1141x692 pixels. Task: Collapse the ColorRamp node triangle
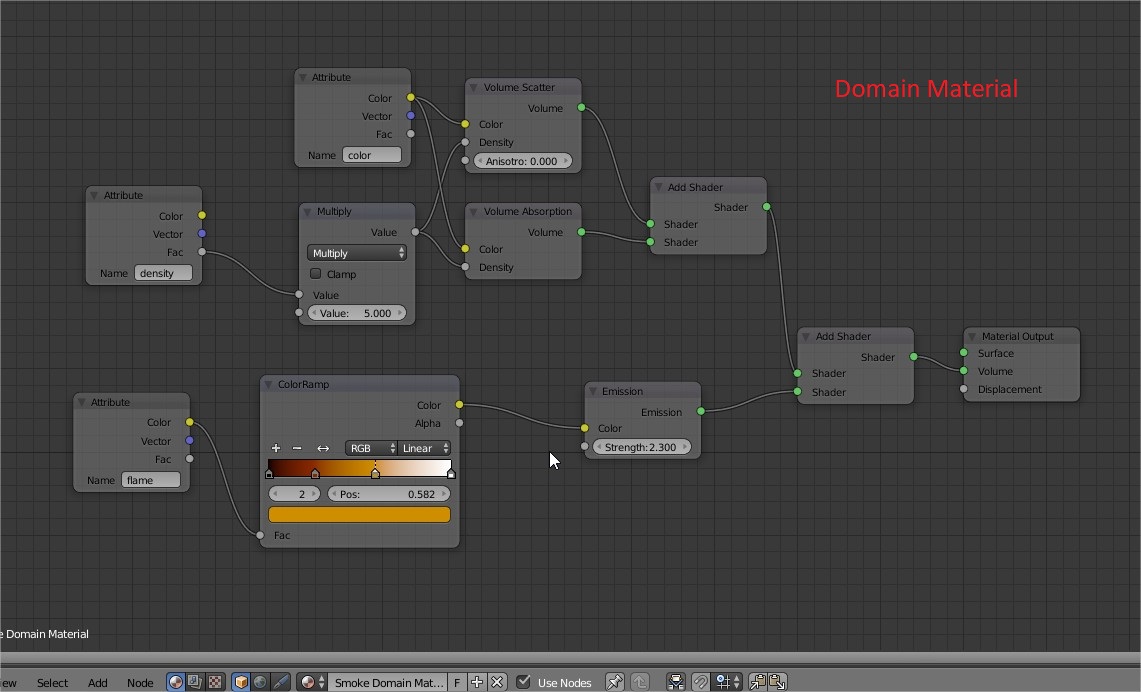268,384
